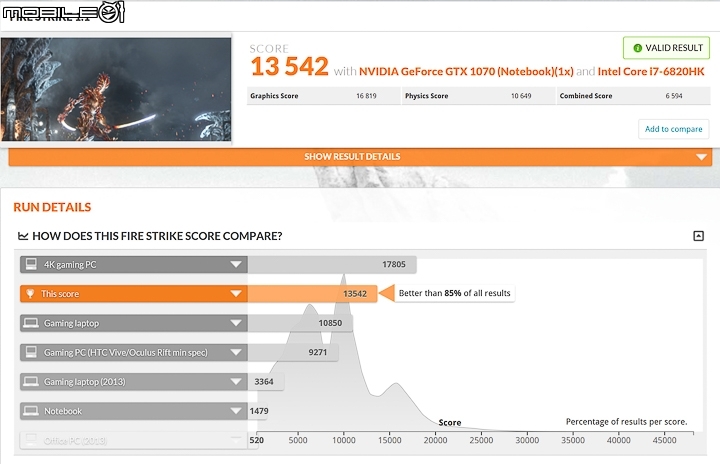Open the Fire Strike benchmark scene thumbnail
This screenshot has height=464, width=720.
coord(116,89)
